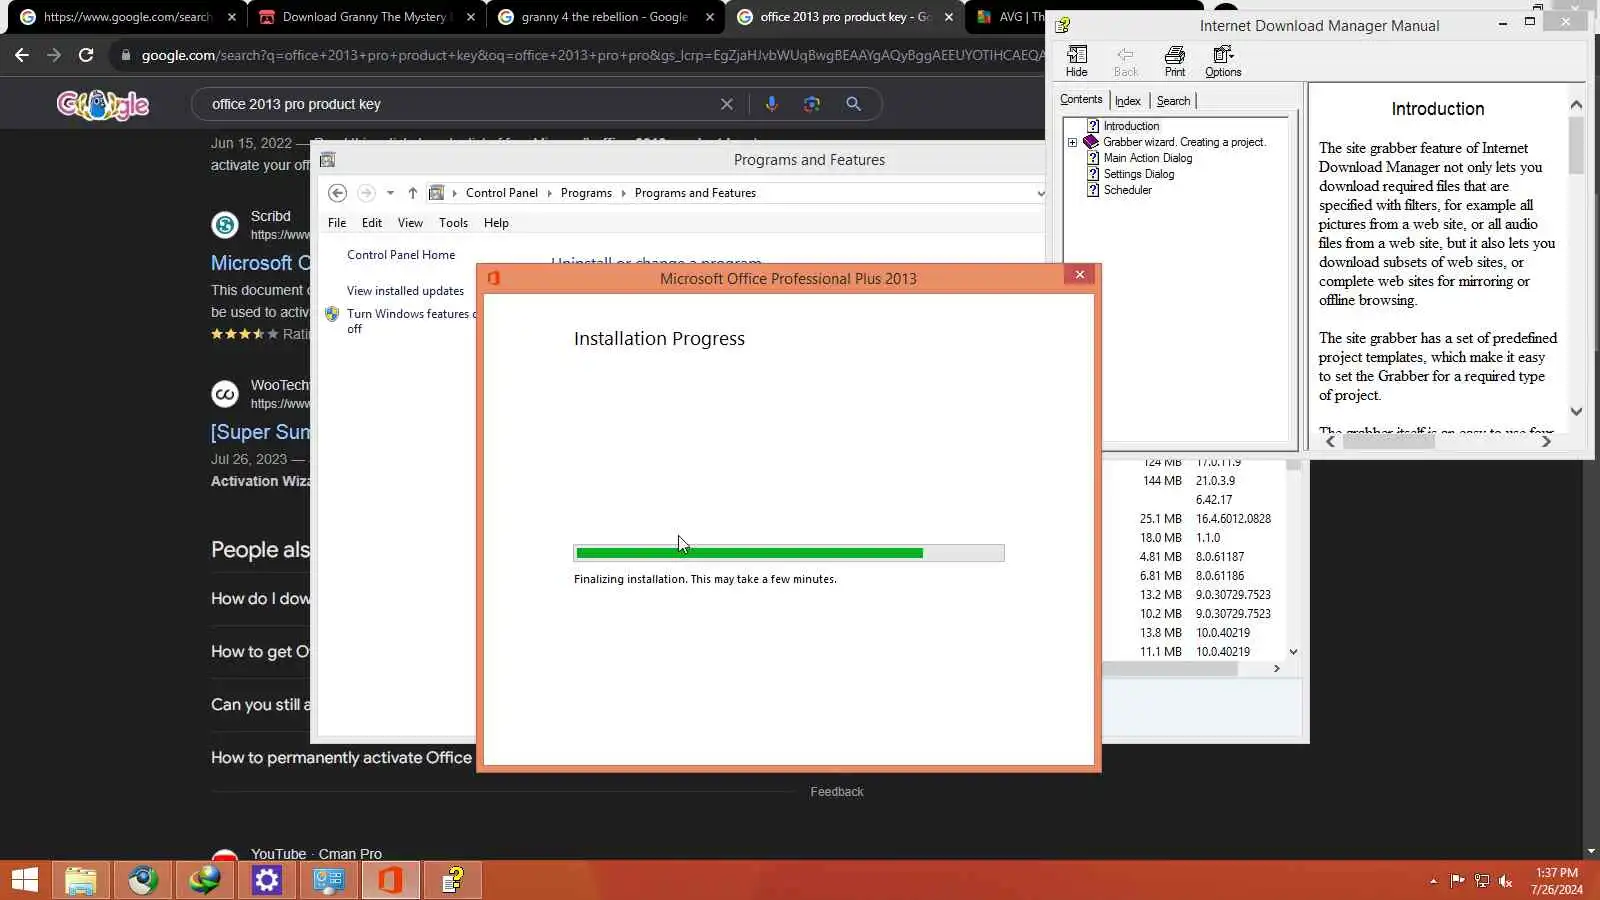The height and width of the screenshot is (900, 1600).
Task: Open Internet Download Manager from the taskbar
Action: click(204, 880)
